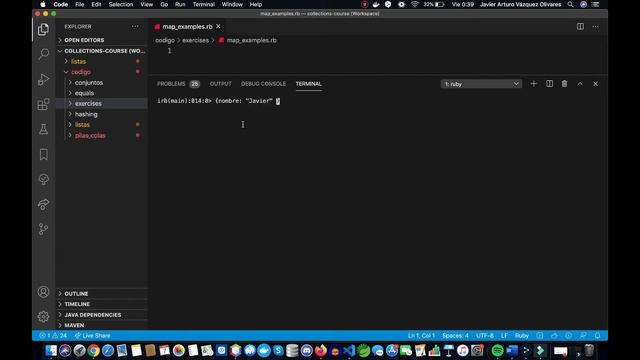Expand the exercises folder

coord(102,104)
